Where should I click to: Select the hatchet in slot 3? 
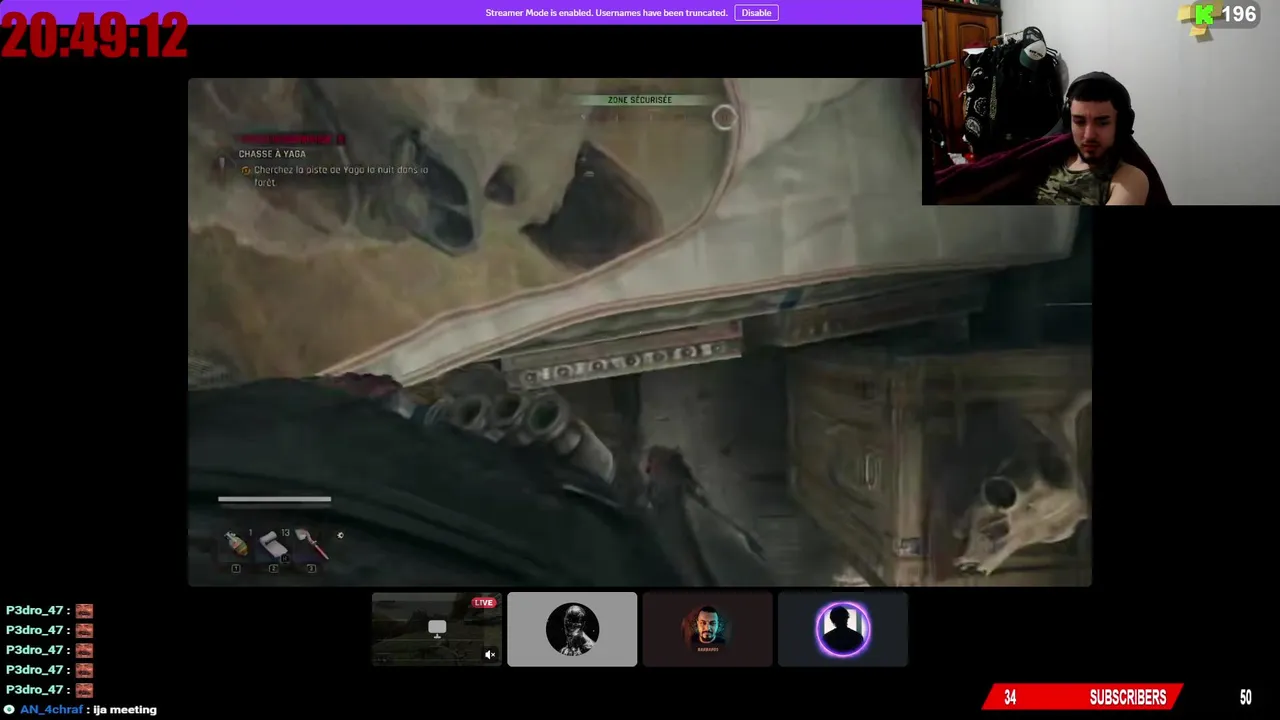(311, 544)
